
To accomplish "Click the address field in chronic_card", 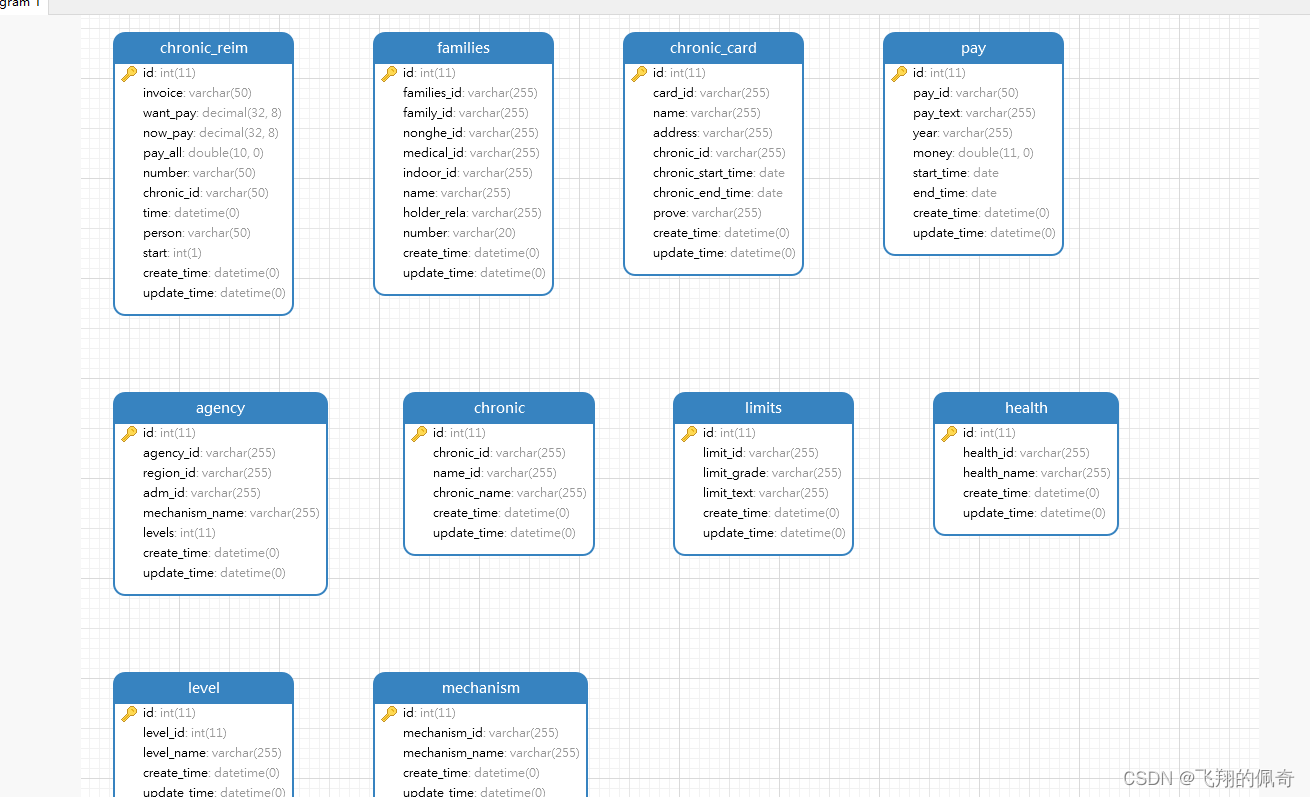I will click(713, 133).
